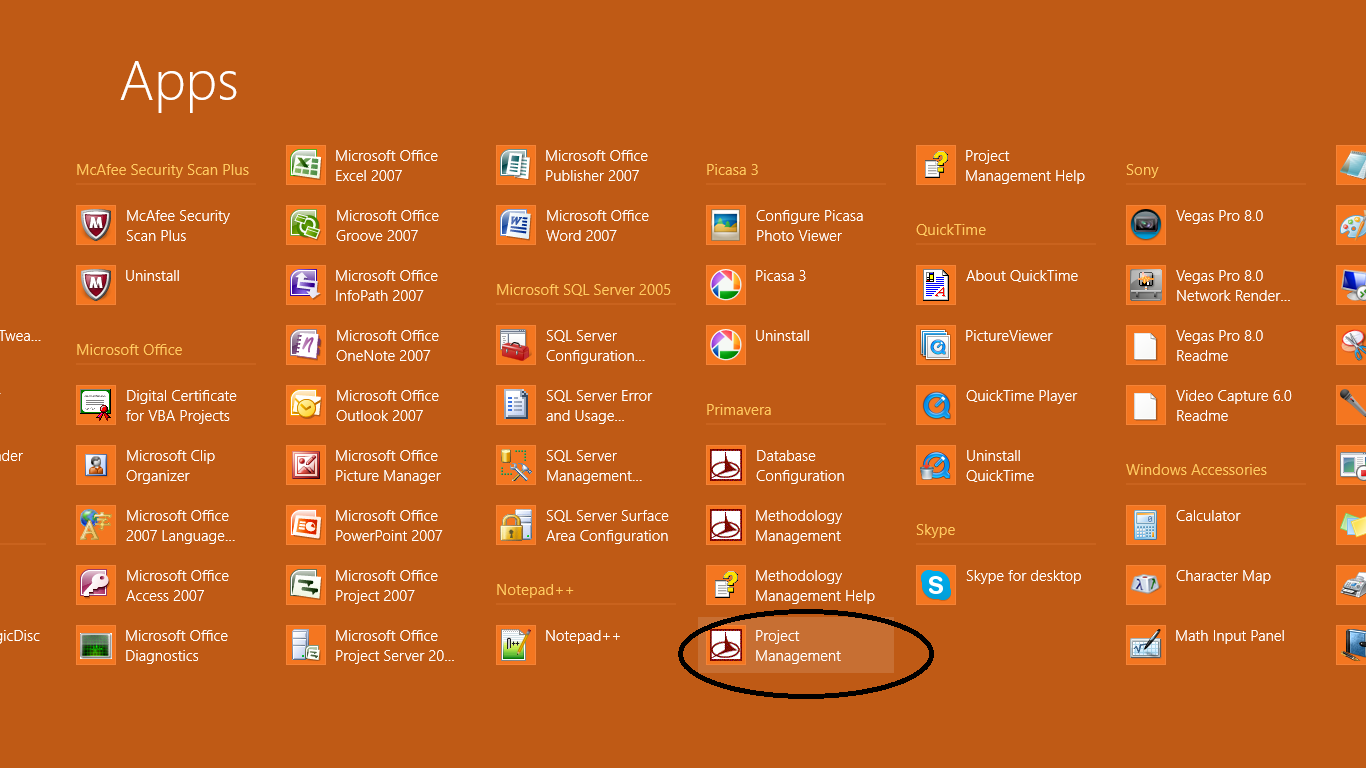Launch Primavera Project Management tile

coord(796,645)
